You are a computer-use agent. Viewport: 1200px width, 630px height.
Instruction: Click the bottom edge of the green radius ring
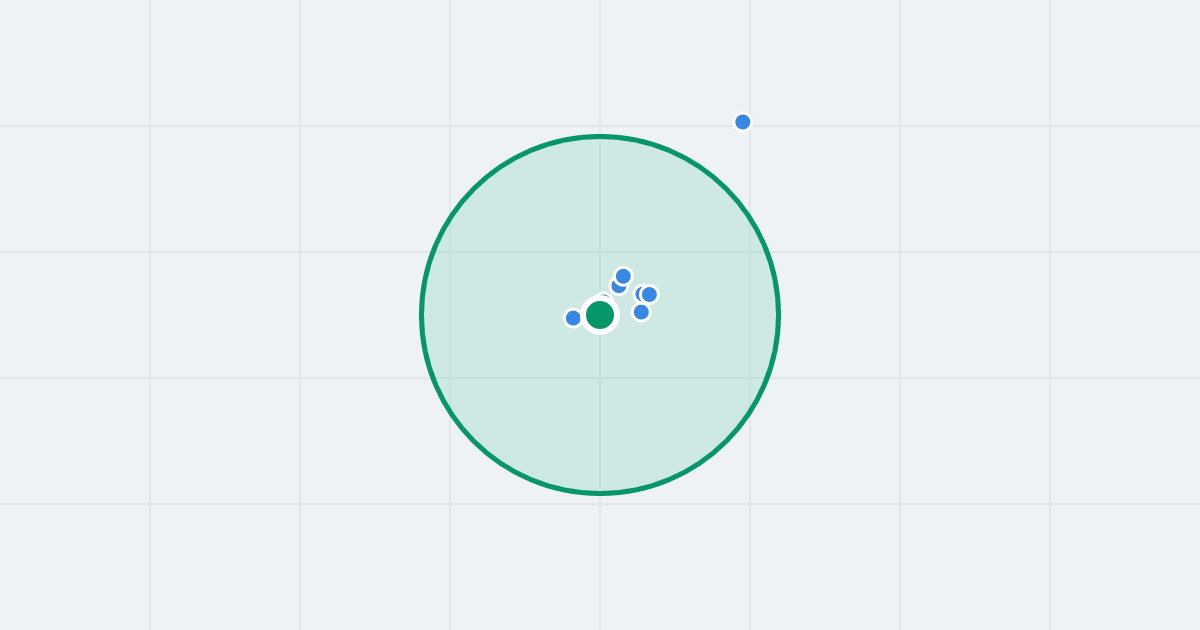pos(600,493)
